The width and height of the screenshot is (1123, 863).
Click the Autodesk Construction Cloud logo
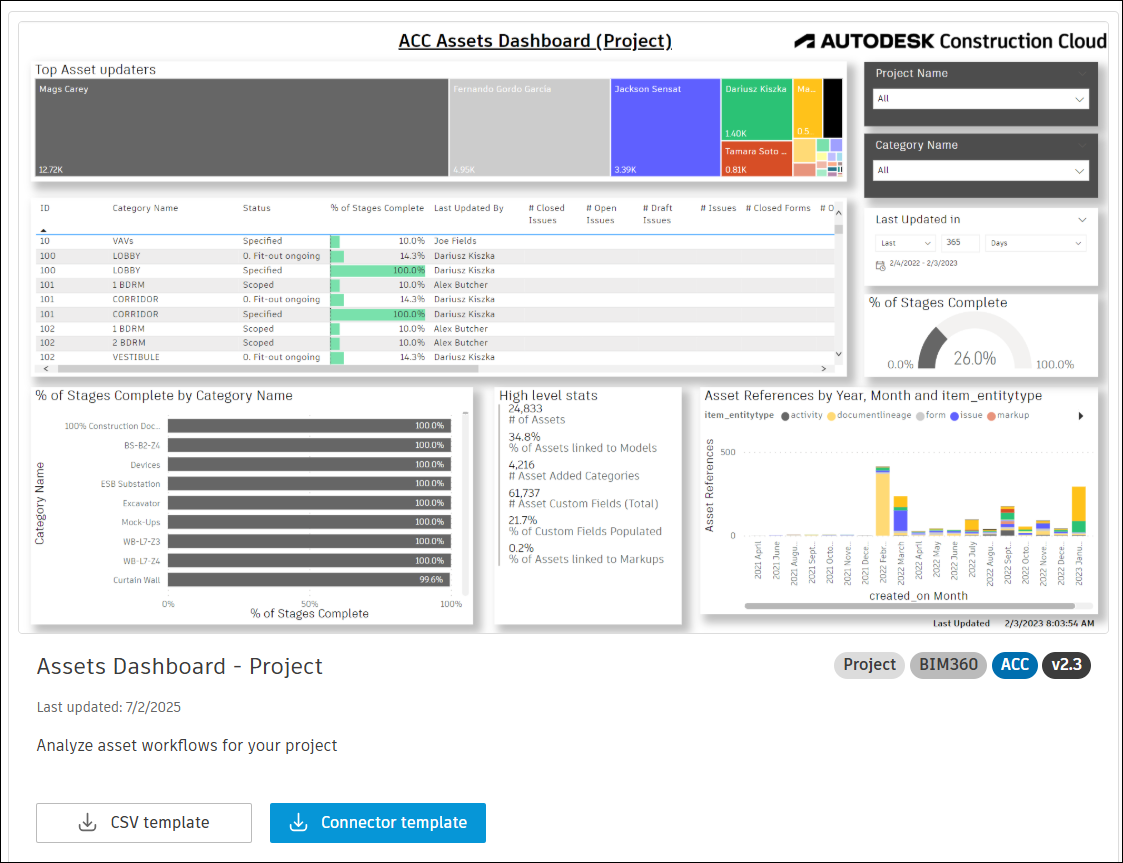(x=950, y=42)
